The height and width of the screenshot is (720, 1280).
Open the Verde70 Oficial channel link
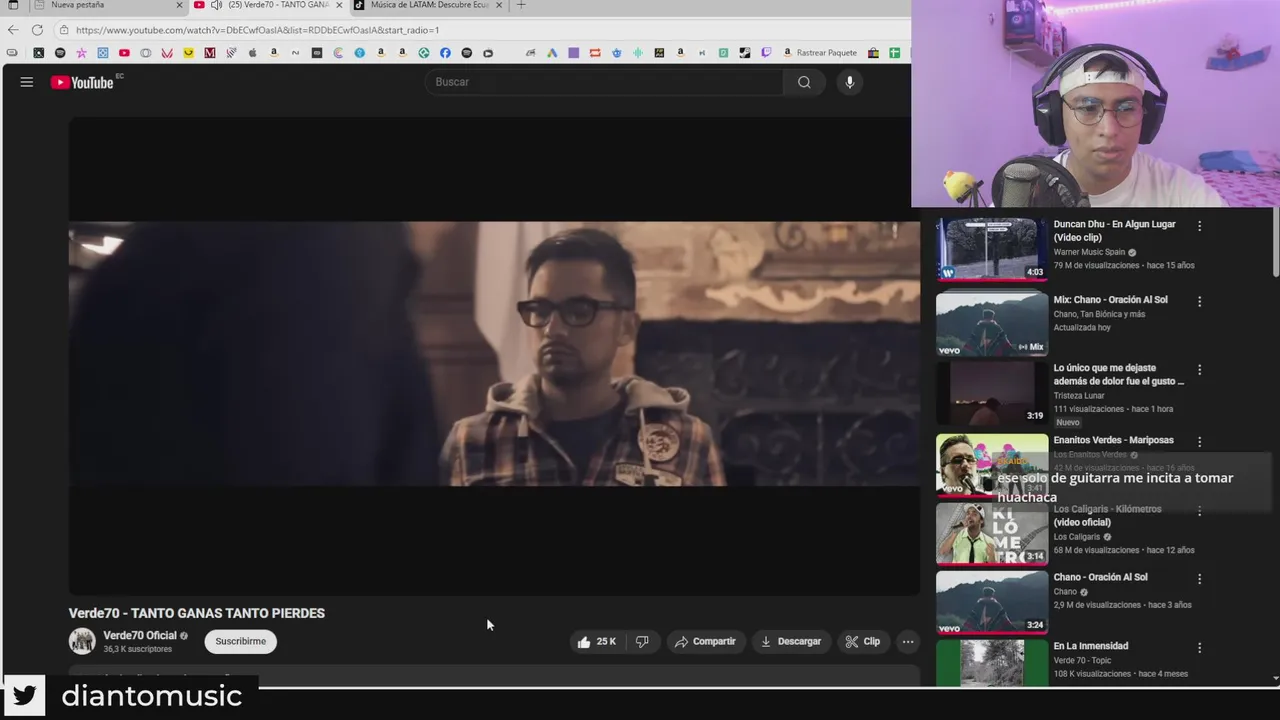pyautogui.click(x=140, y=635)
